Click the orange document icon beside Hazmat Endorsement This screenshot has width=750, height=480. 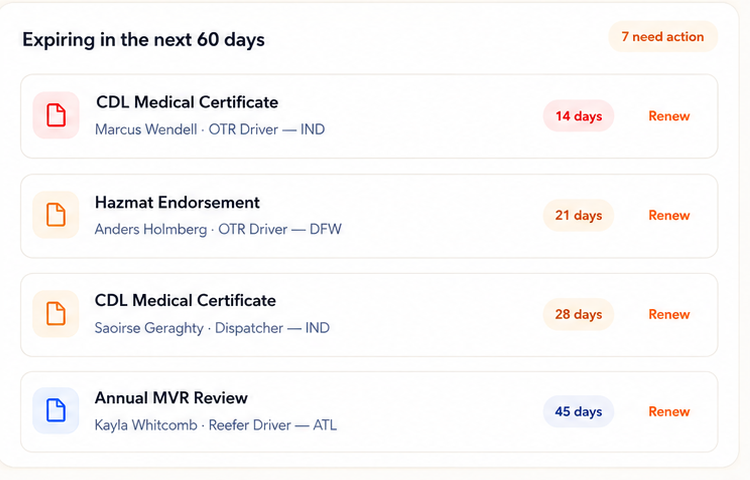click(x=56, y=215)
